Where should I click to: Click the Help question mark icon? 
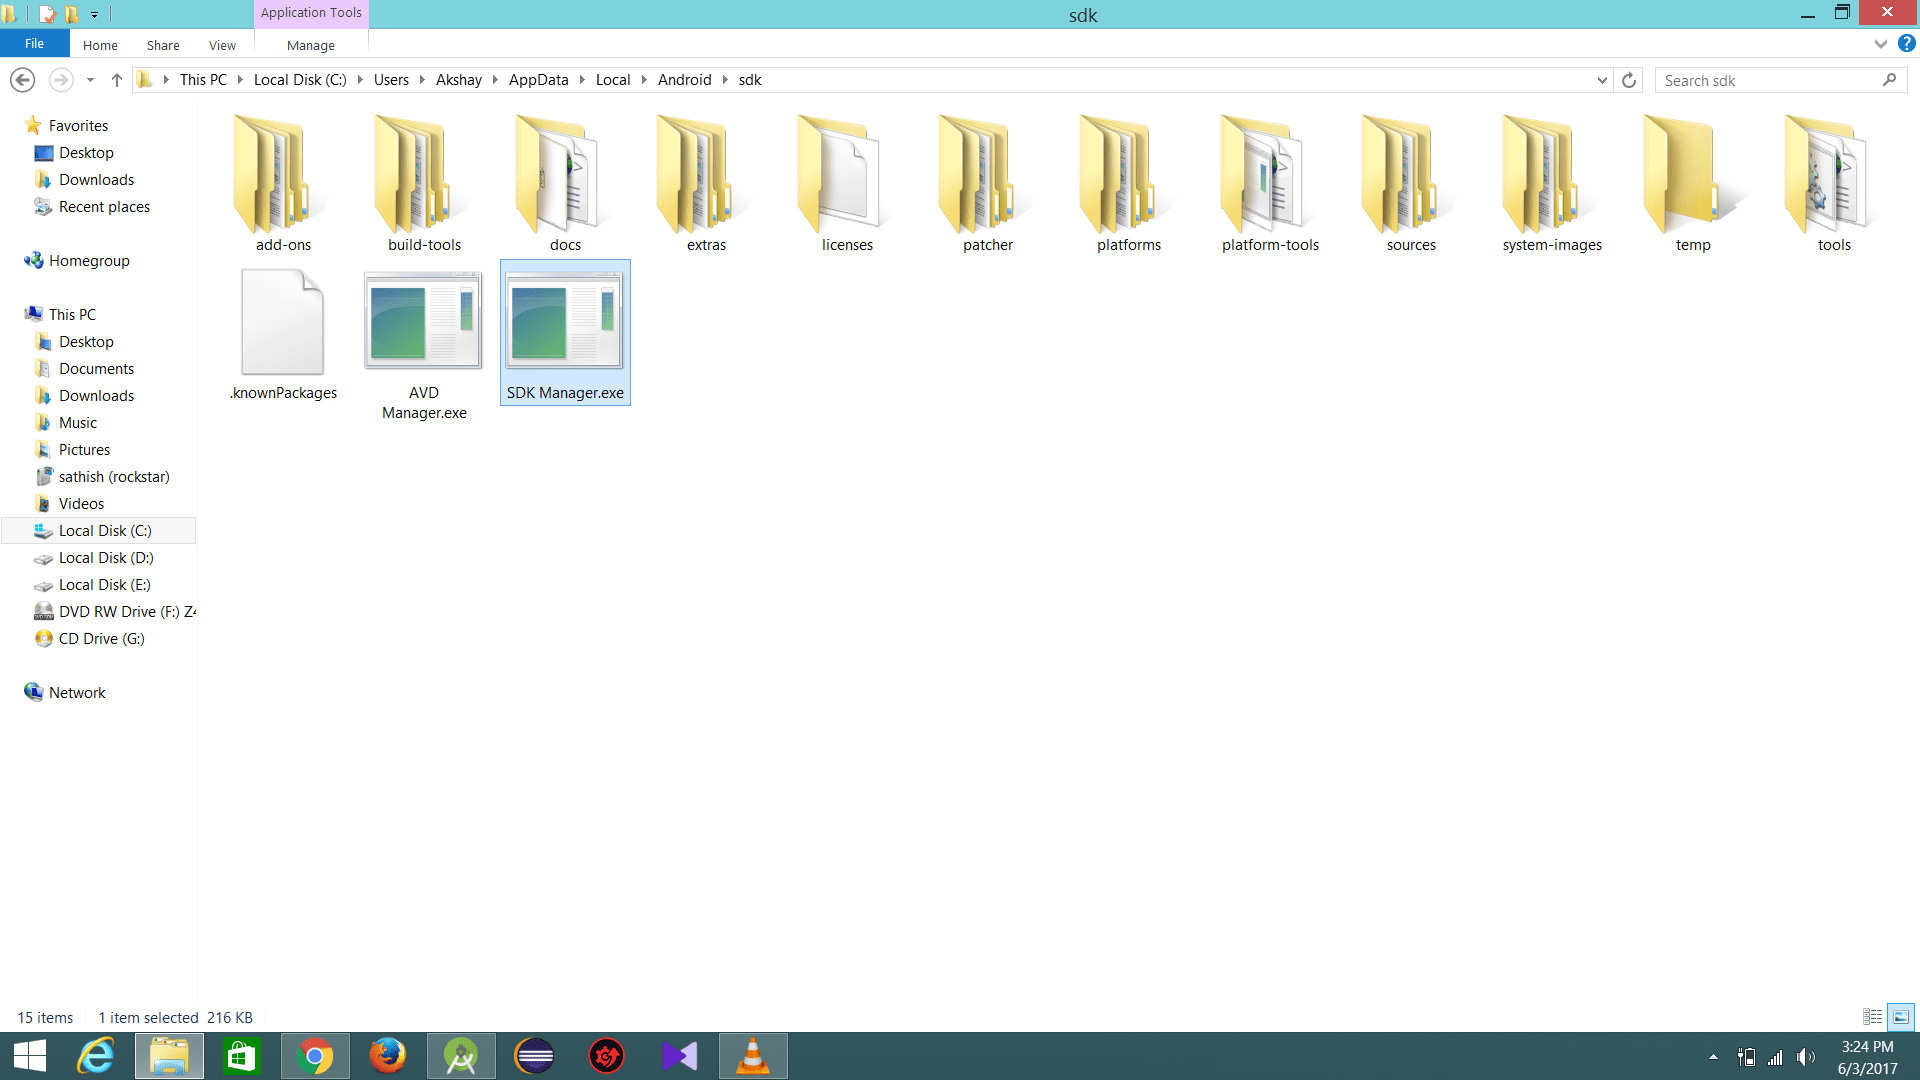[x=1906, y=44]
